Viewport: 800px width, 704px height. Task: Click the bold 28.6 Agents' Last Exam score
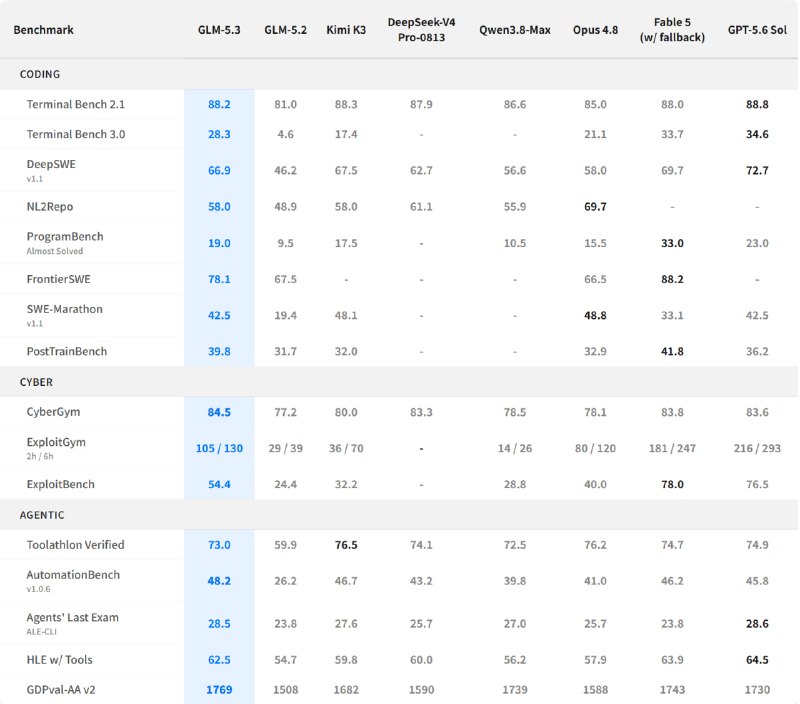click(x=757, y=623)
